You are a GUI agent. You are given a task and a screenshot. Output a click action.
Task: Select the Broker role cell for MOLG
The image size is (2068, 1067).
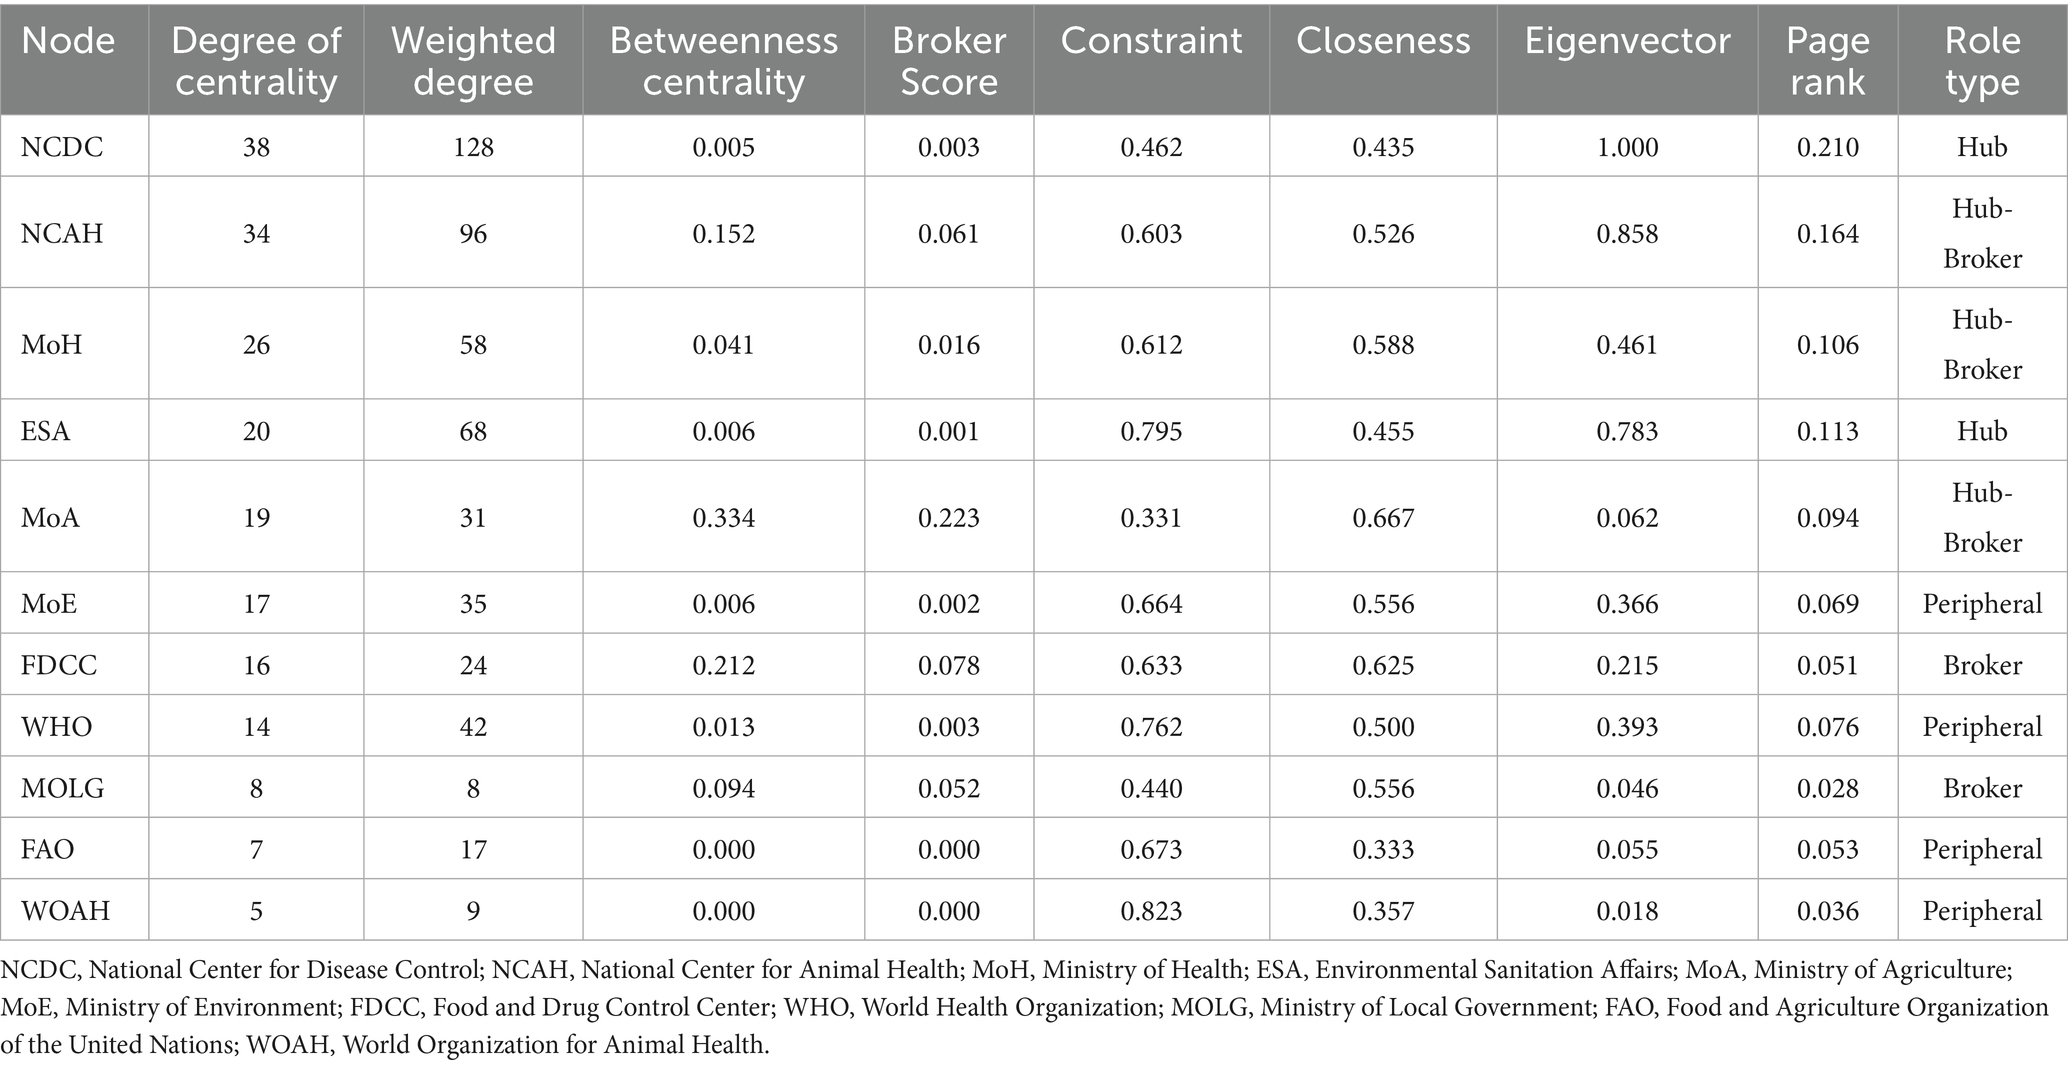pyautogui.click(x=1981, y=788)
